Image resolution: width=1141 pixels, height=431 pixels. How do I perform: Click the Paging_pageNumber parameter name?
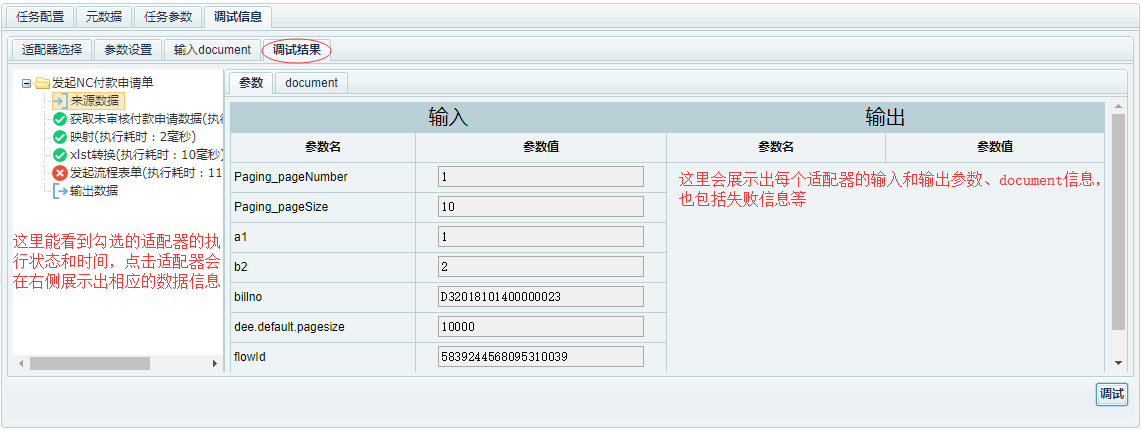pyautogui.click(x=291, y=177)
